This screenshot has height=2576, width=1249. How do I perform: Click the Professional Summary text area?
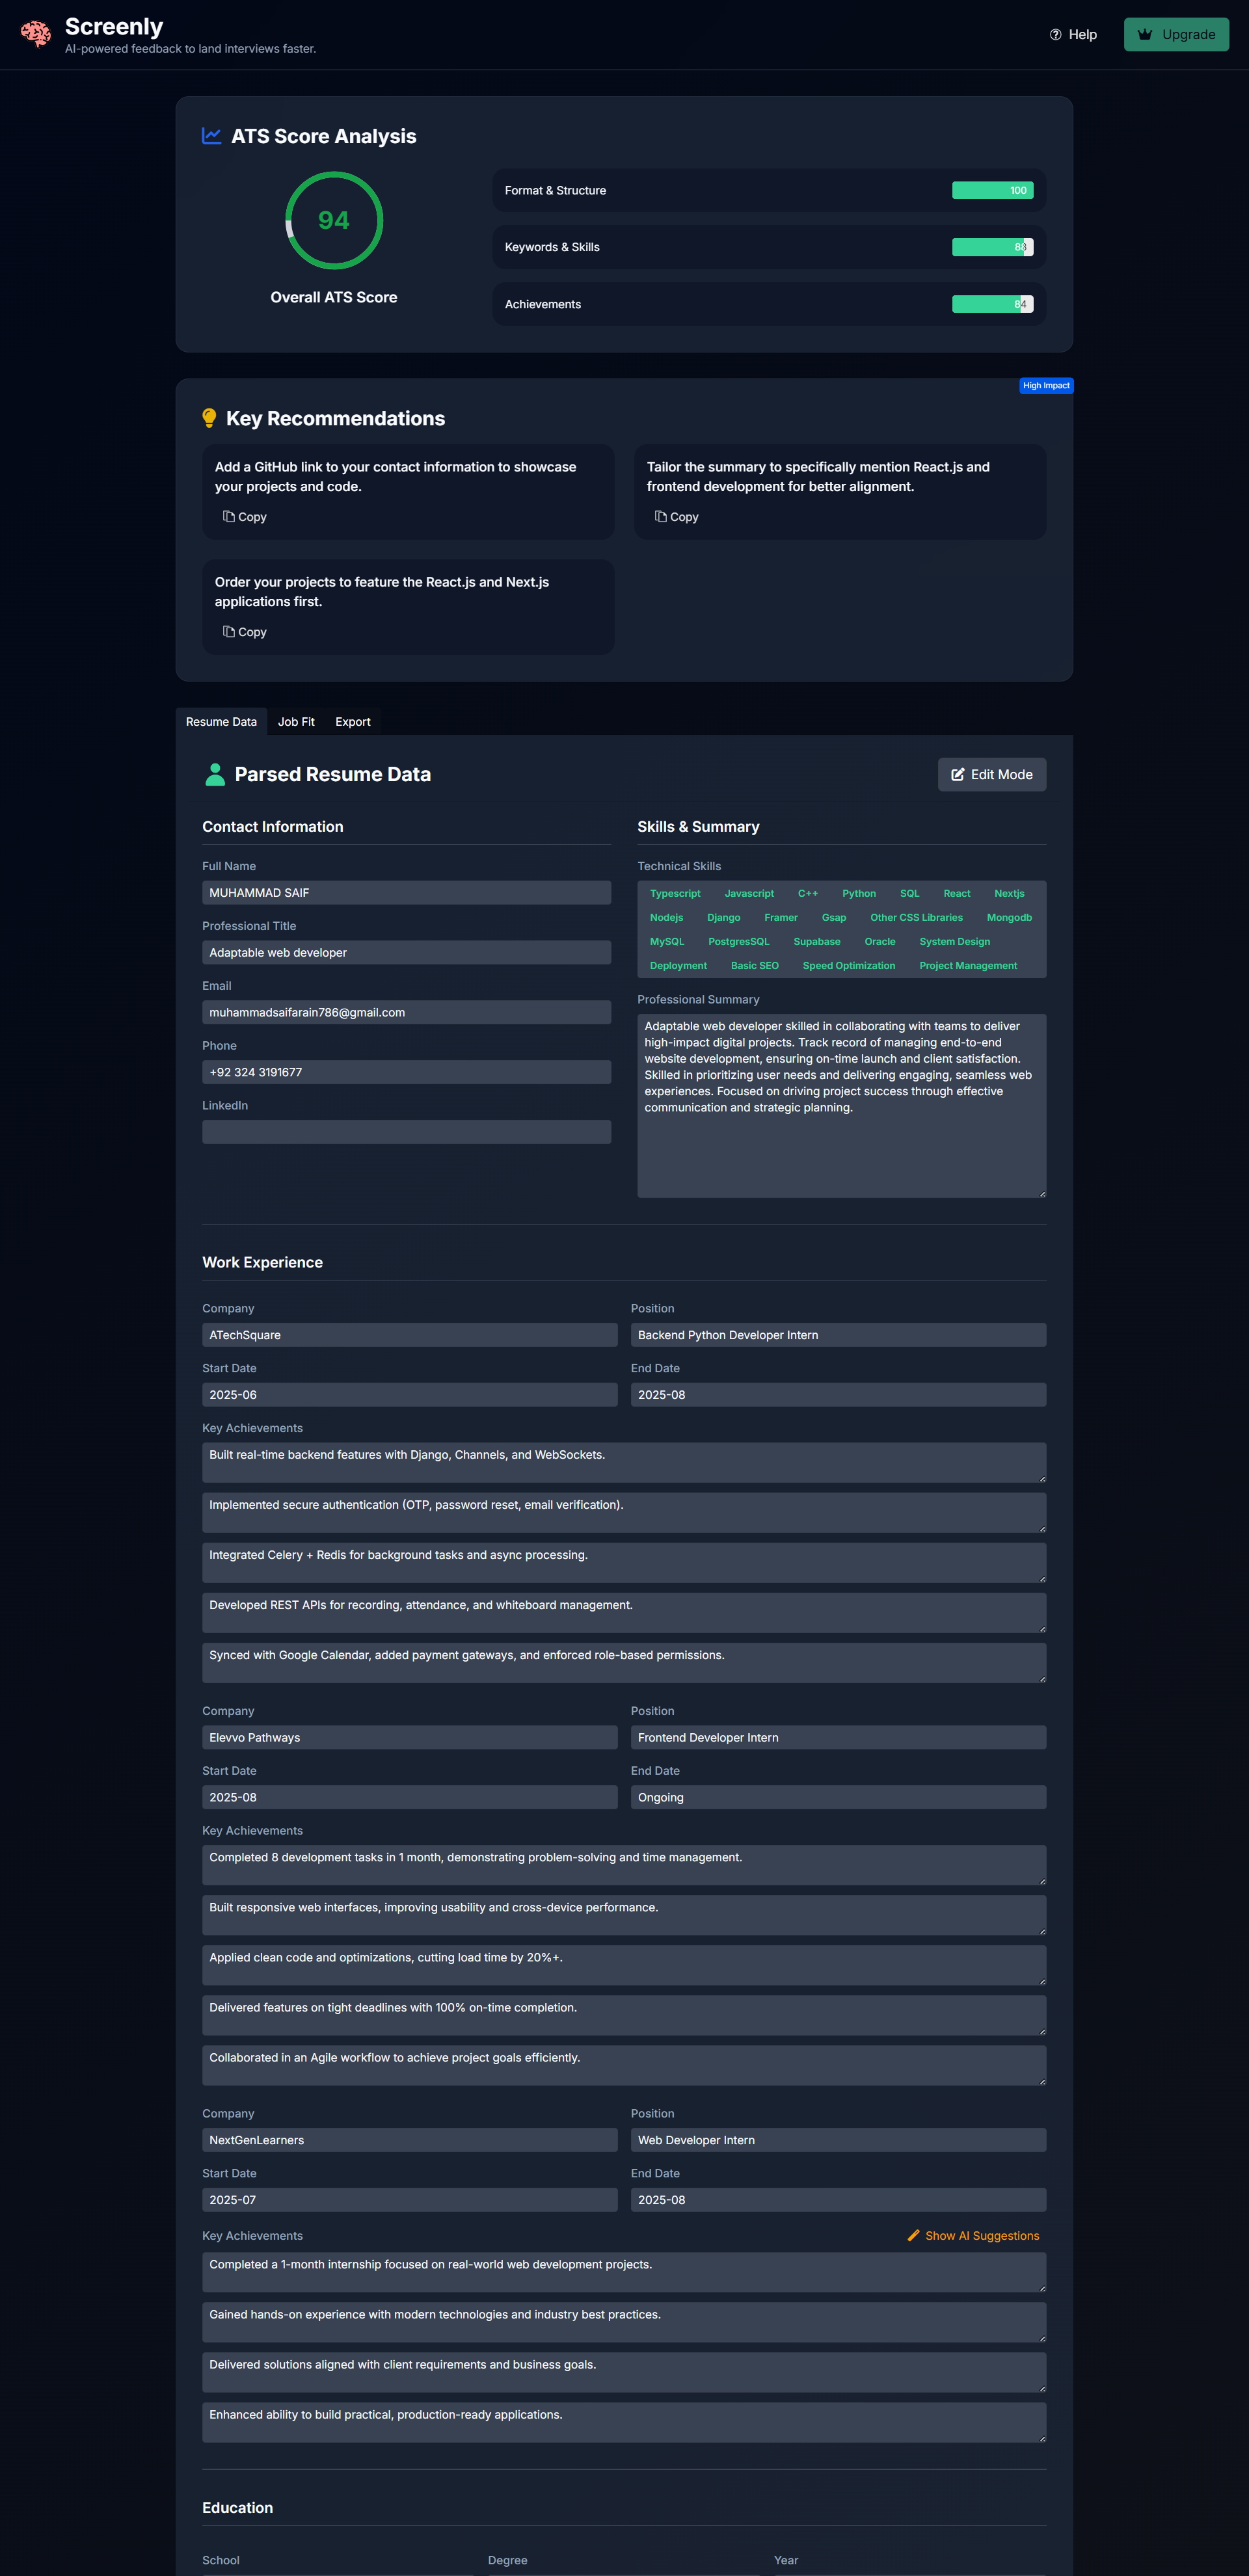point(841,1105)
